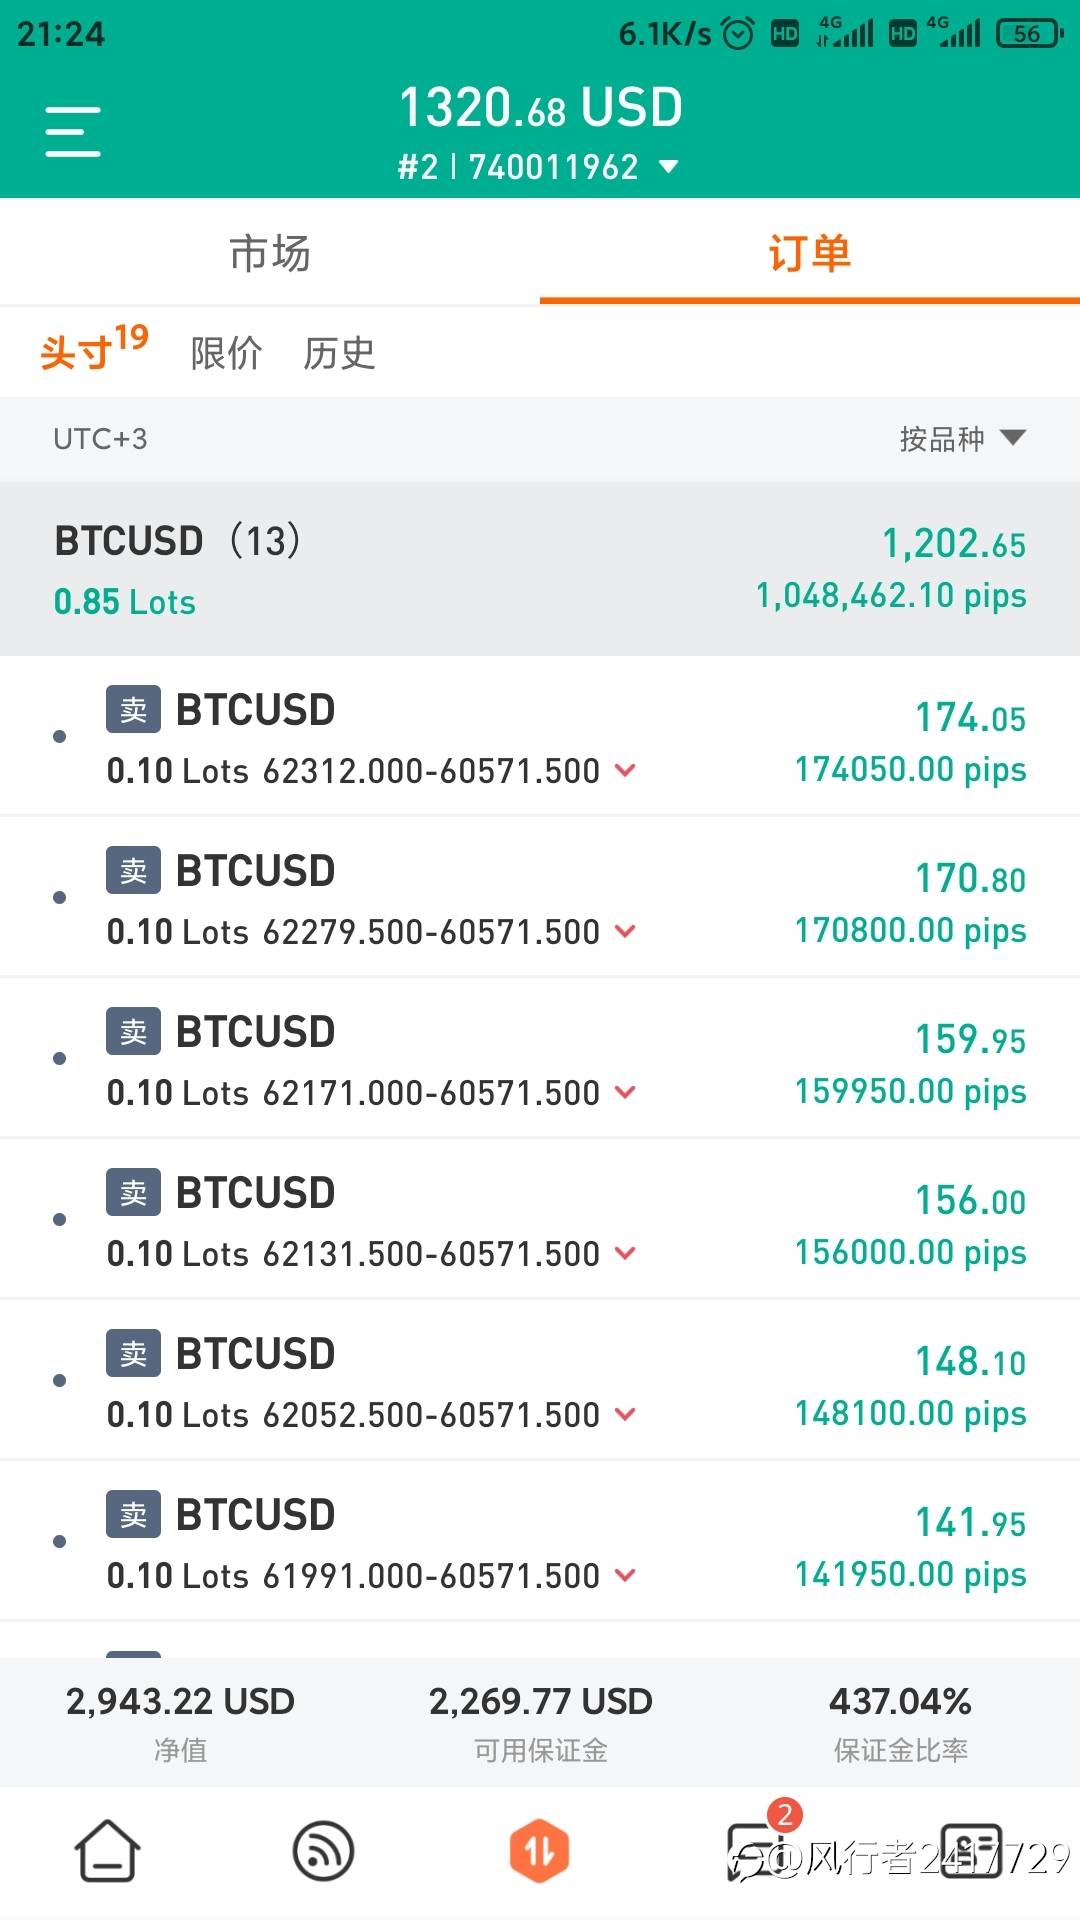Image resolution: width=1080 pixels, height=1920 pixels.
Task: Tap the home icon in bottom bar
Action: point(107,1850)
